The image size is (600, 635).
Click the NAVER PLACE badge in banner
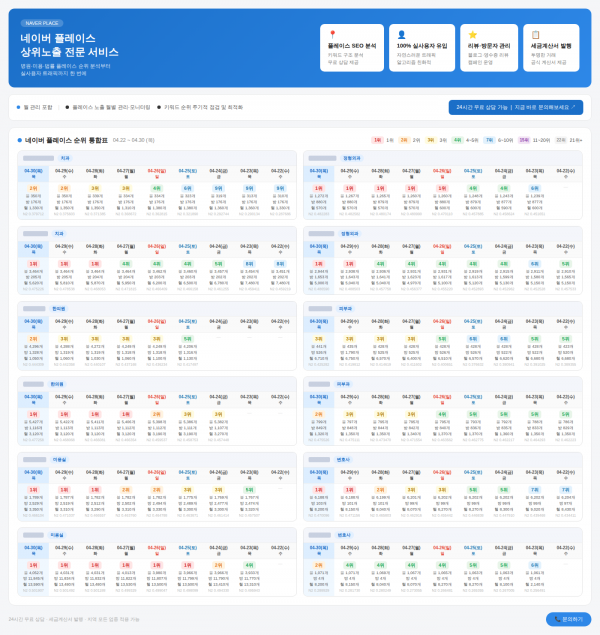[41, 22]
